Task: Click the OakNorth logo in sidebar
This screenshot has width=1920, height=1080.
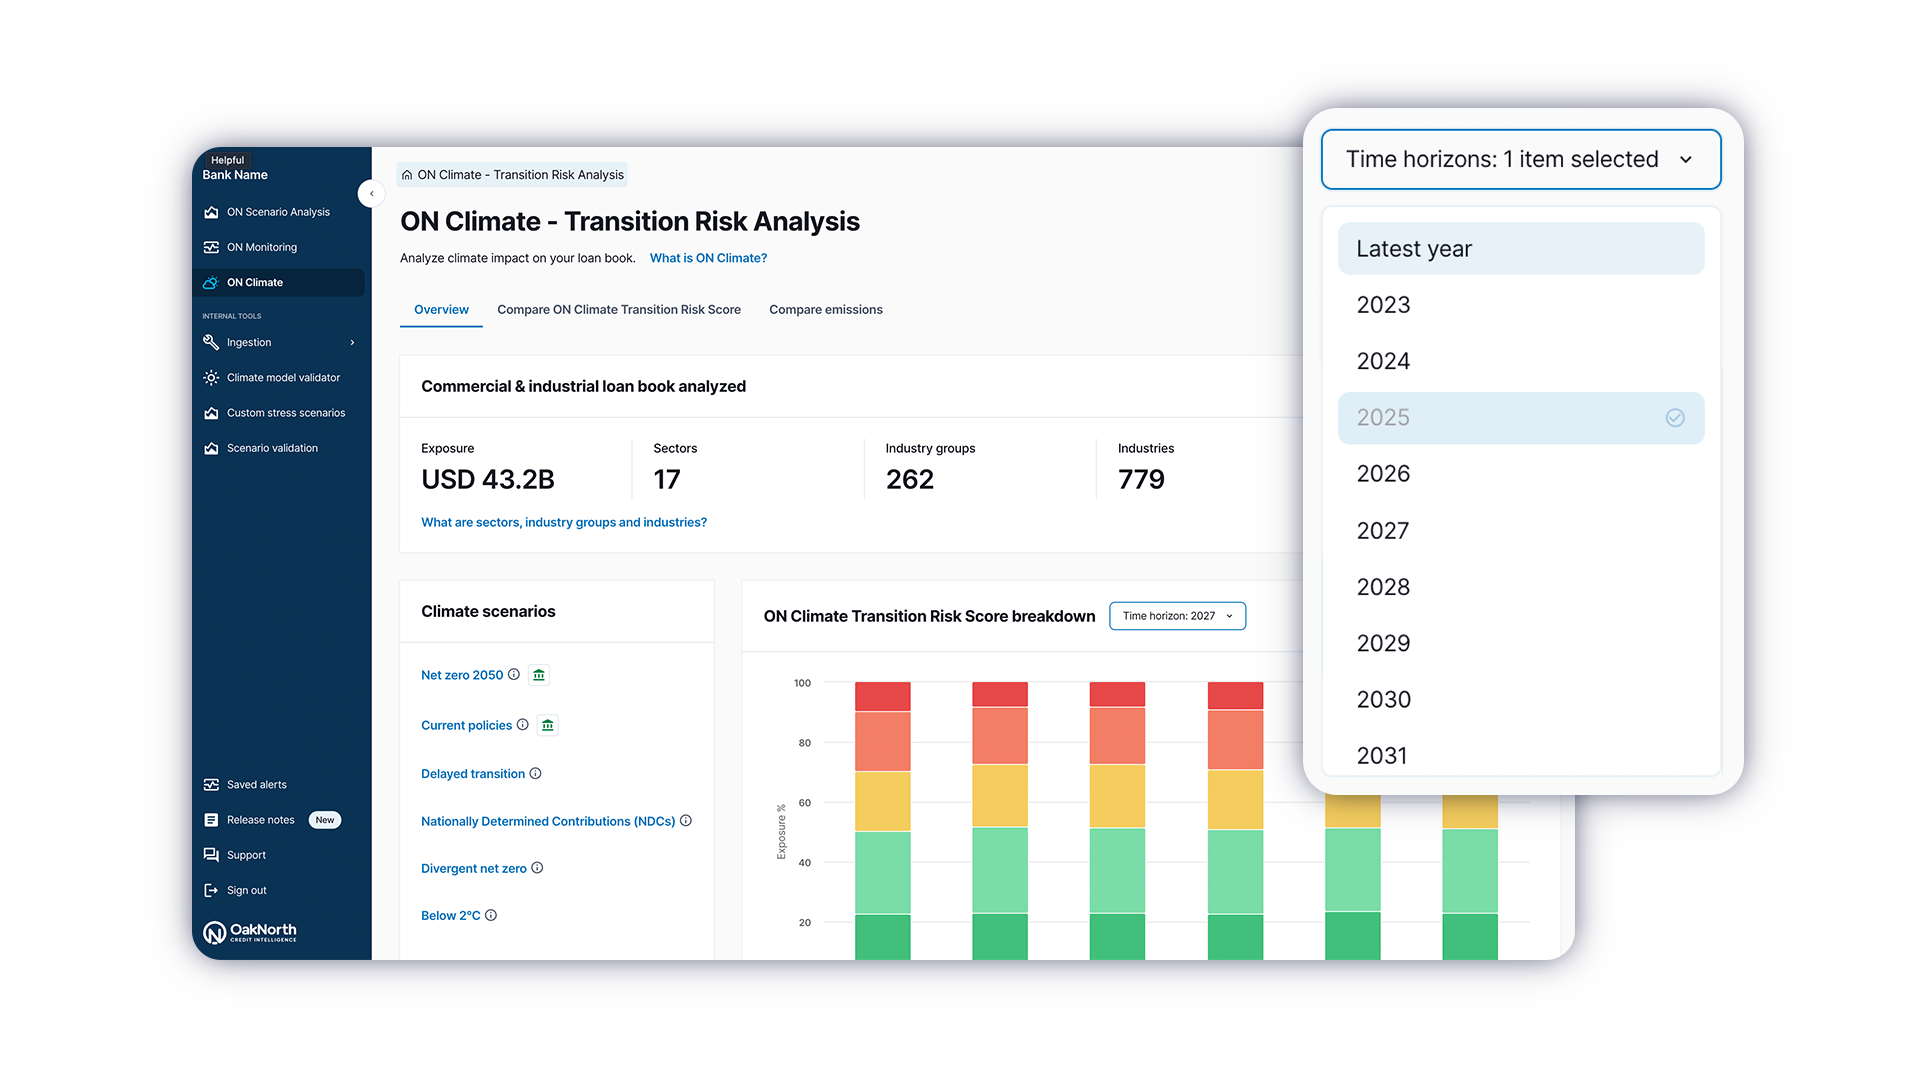Action: (x=250, y=932)
